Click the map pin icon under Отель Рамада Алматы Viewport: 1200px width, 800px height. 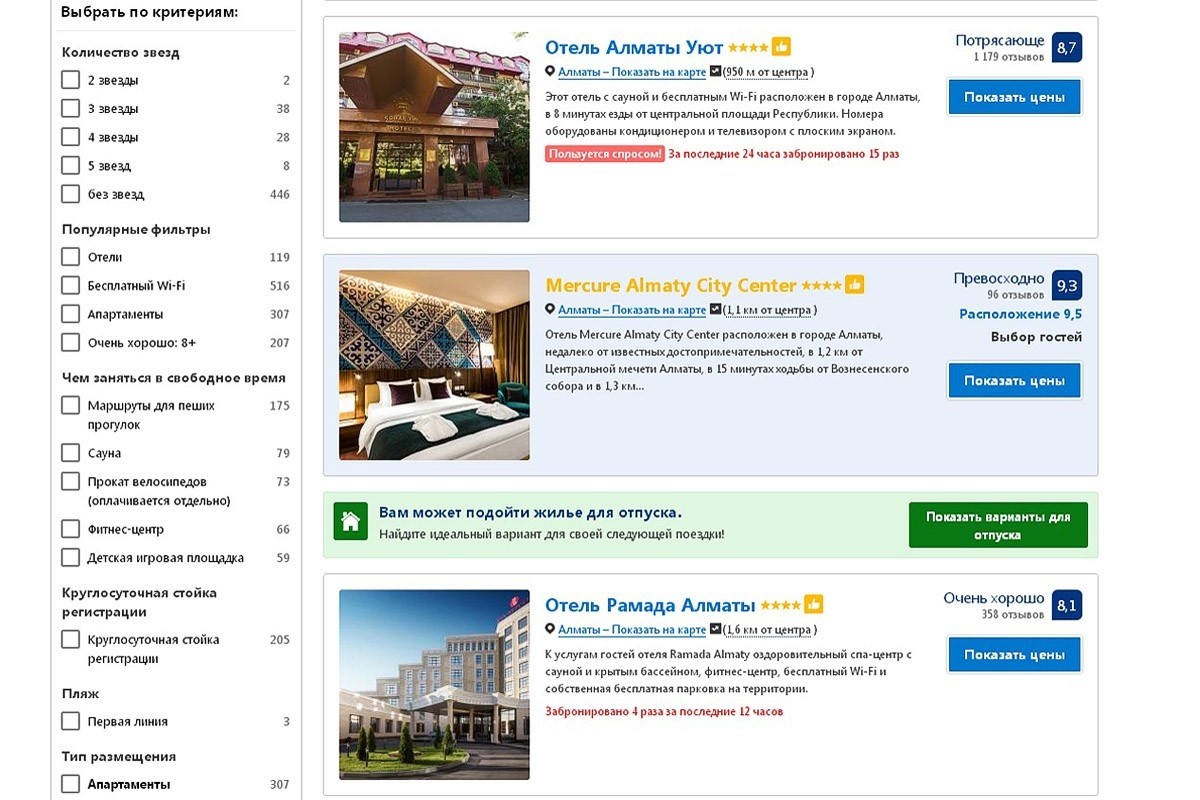550,630
